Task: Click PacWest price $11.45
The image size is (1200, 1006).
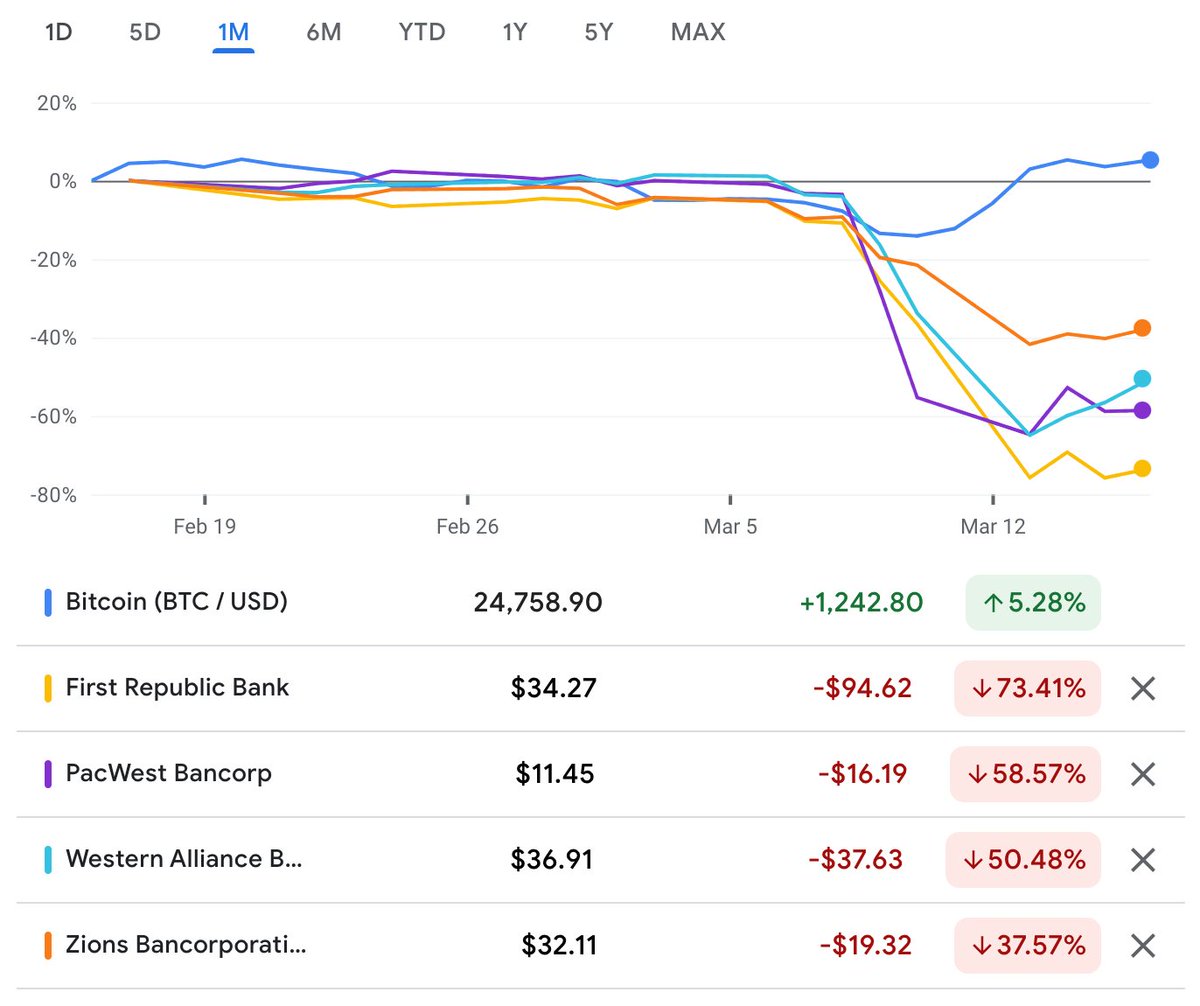Action: pyautogui.click(x=555, y=774)
